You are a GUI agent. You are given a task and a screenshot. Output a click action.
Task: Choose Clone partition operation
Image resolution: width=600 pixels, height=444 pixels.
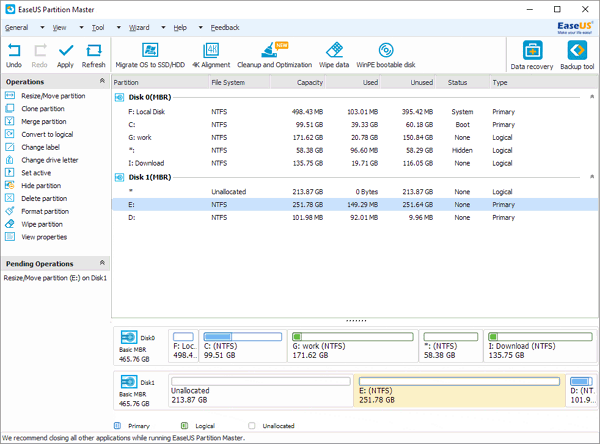click(x=35, y=109)
